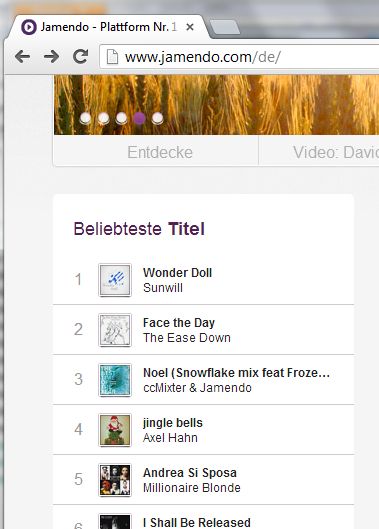Open the Face the Day track link

click(179, 323)
